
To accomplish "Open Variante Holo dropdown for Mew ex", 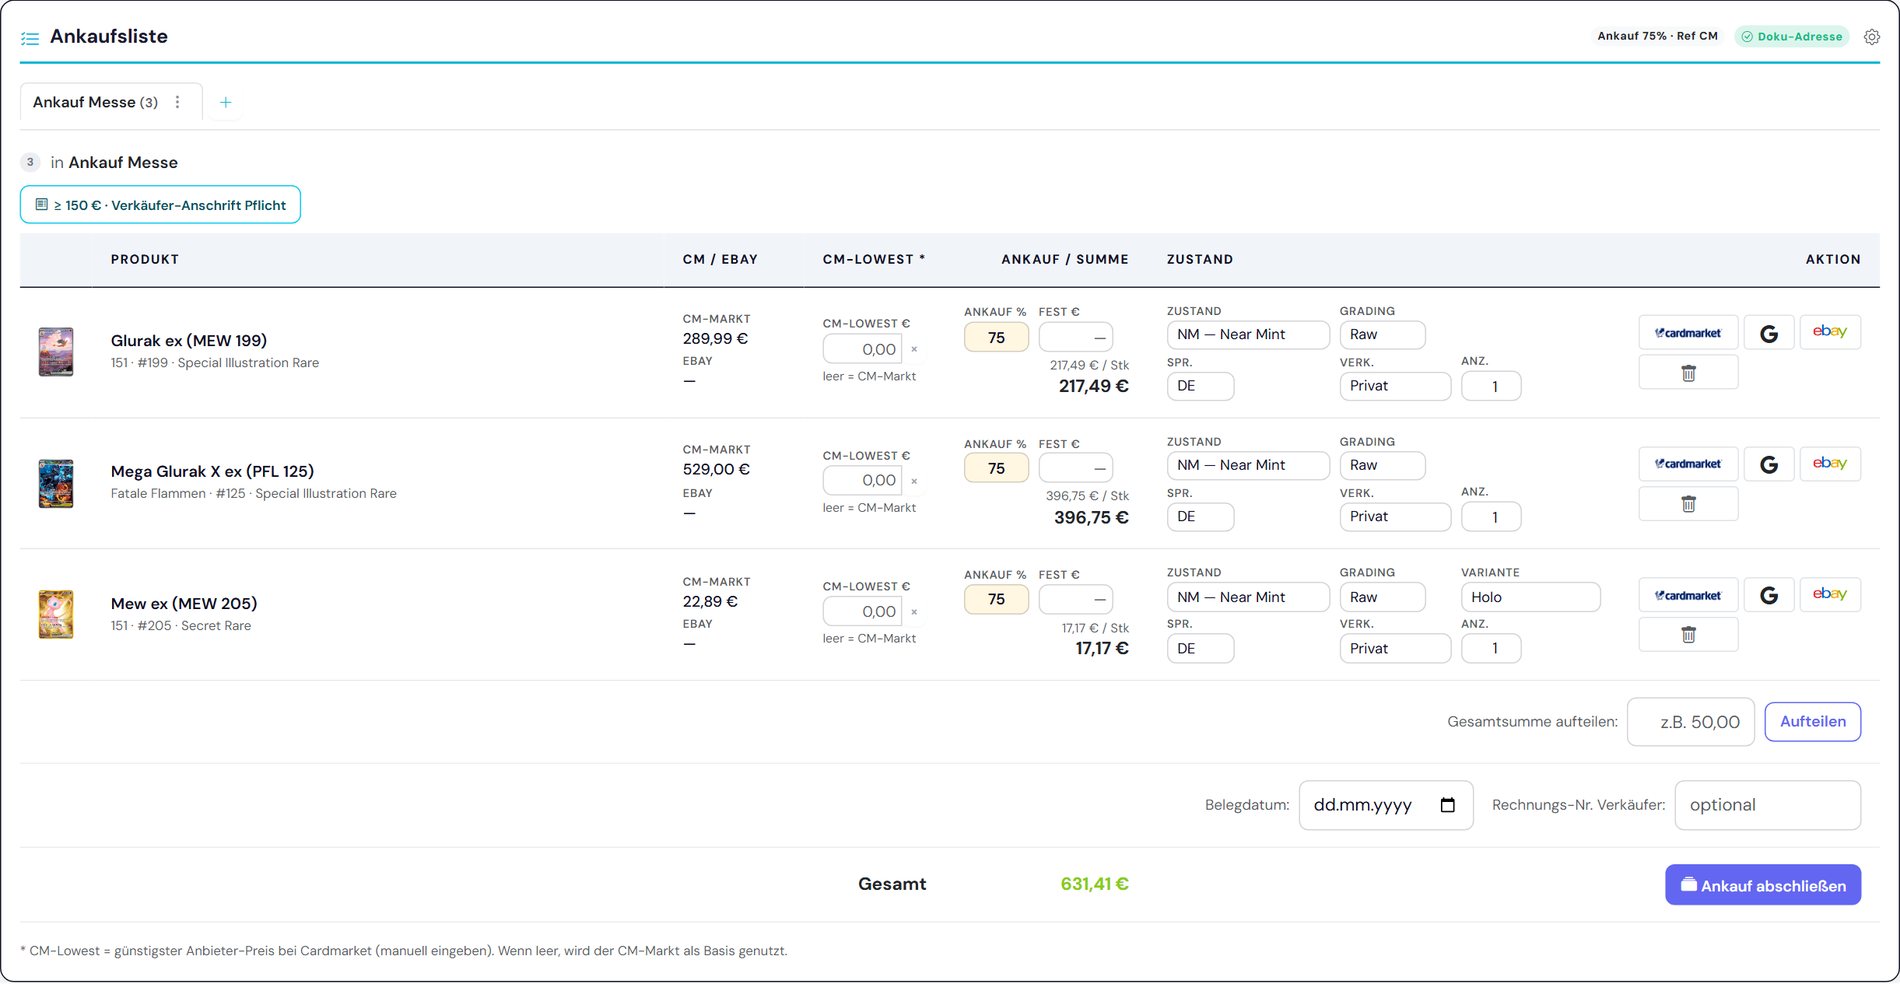I will point(1530,597).
